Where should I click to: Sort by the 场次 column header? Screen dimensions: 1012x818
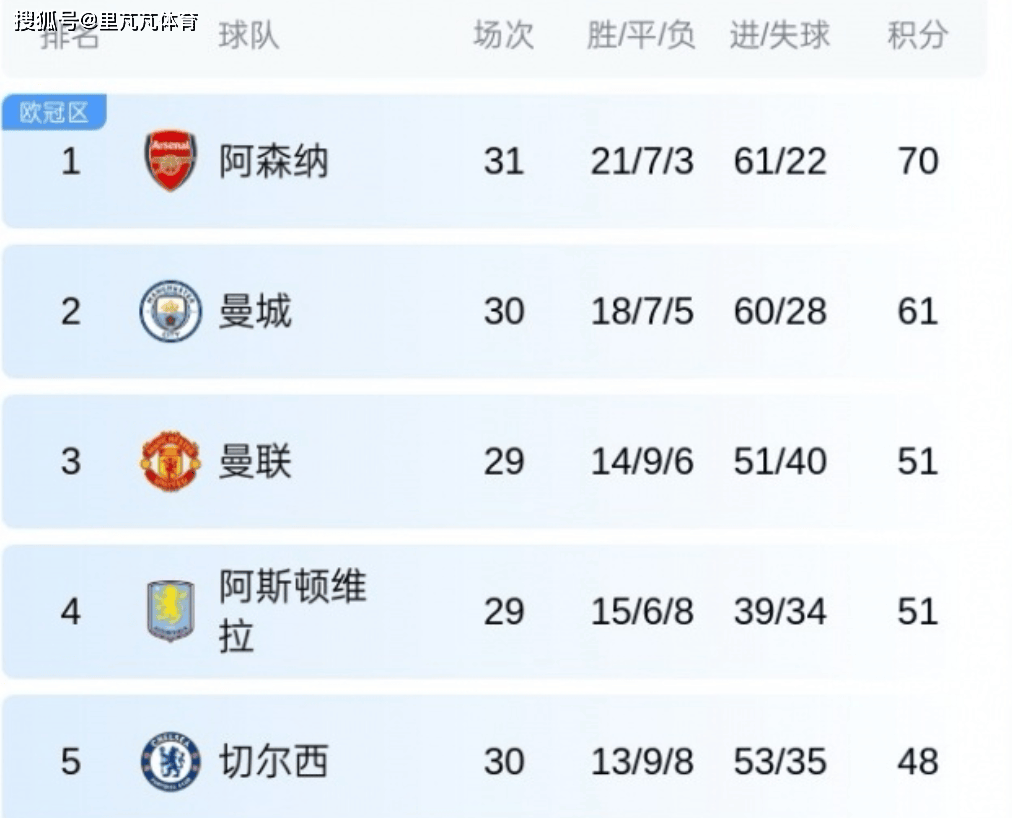[503, 36]
